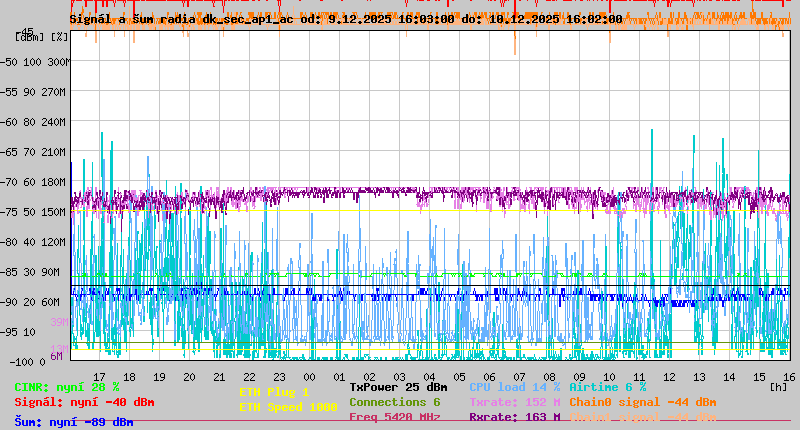Select the Txrate 152 M legend label
This screenshot has width=800, height=430.
(x=514, y=402)
